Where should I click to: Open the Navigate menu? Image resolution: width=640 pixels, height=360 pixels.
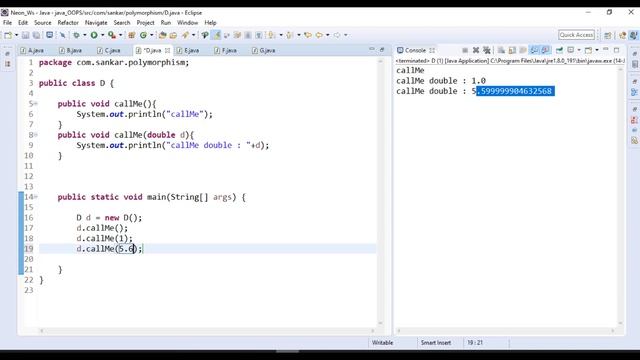coord(96,23)
